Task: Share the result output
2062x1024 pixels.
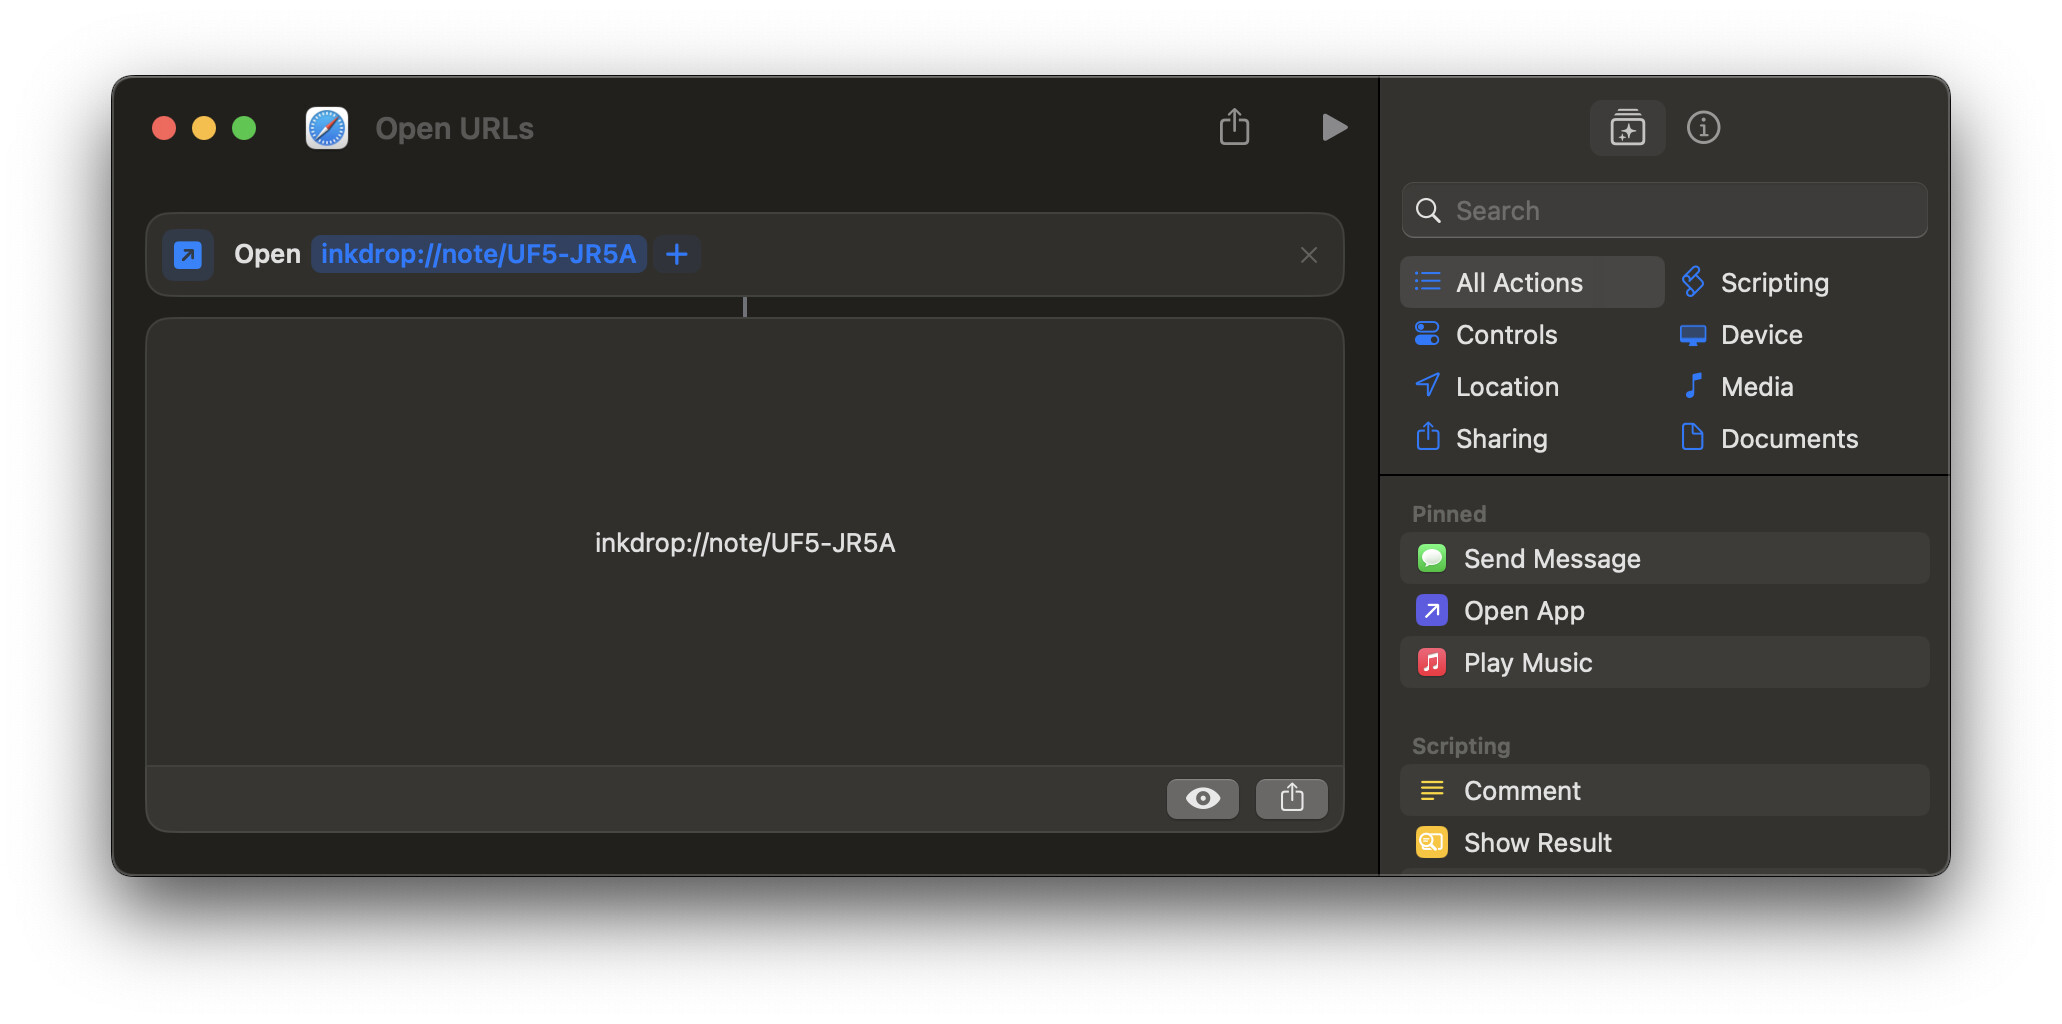Action: pyautogui.click(x=1292, y=798)
